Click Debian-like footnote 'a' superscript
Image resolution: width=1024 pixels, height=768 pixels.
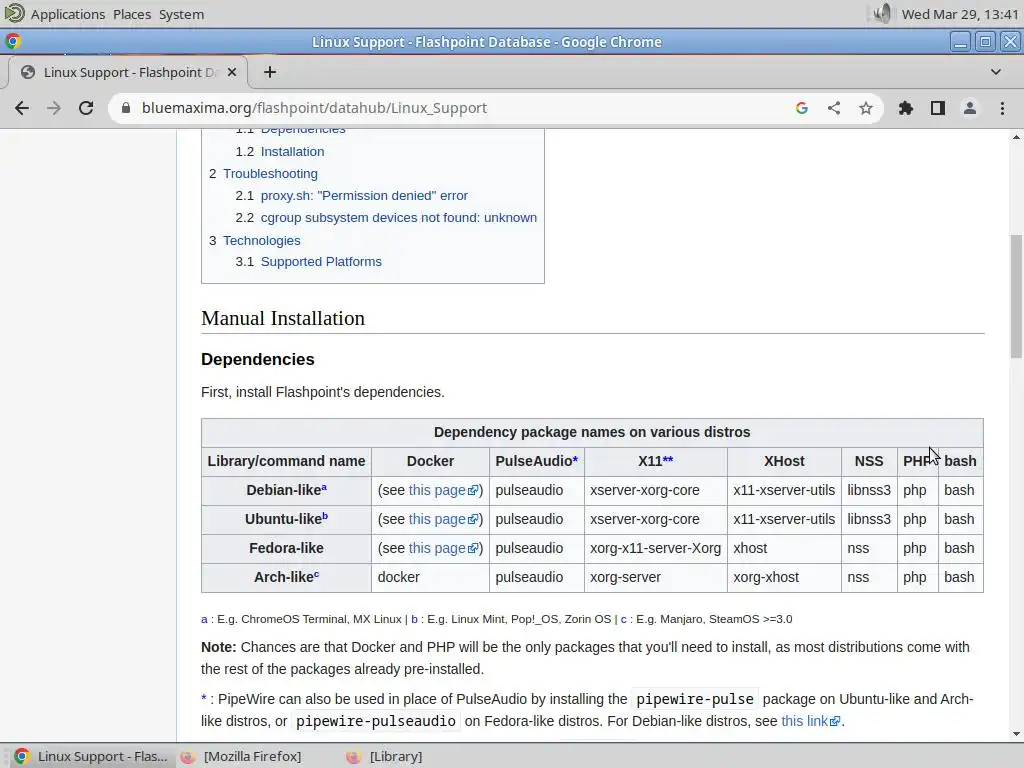324,487
